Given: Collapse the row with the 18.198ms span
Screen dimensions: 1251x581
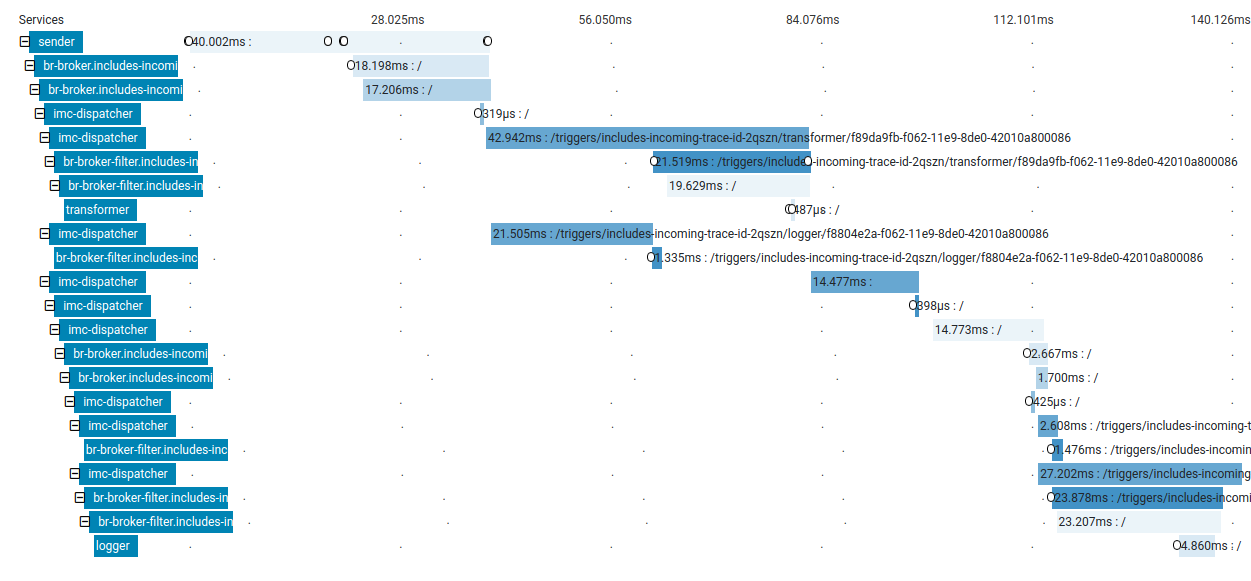Looking at the screenshot, I should click(x=29, y=66).
